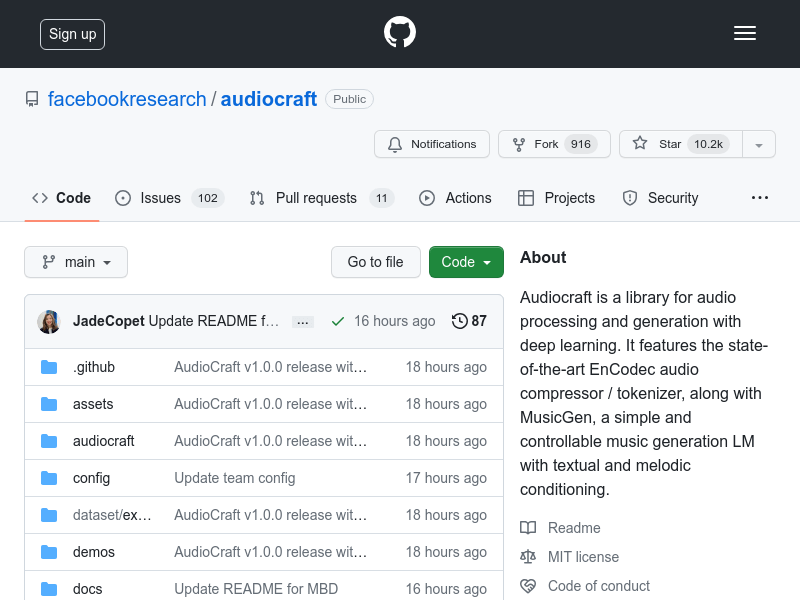Open the MIT license link
The width and height of the screenshot is (800, 600).
click(x=583, y=557)
